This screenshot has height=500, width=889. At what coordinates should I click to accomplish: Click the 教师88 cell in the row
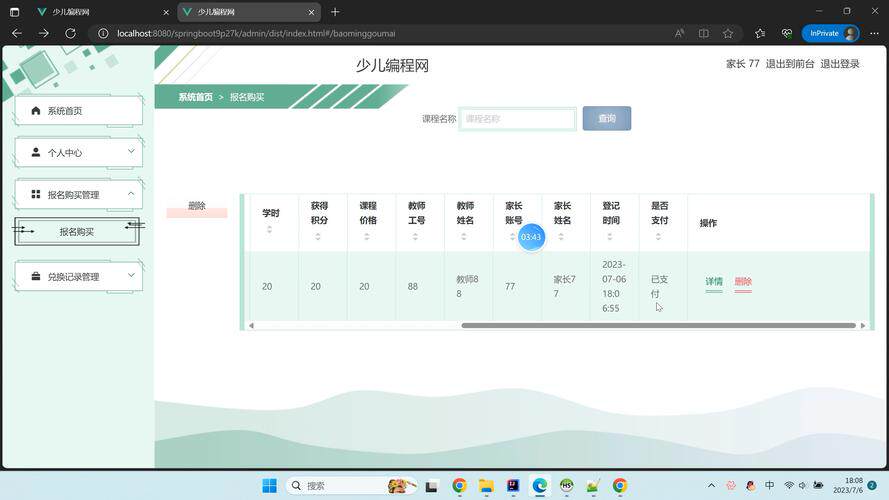click(467, 286)
